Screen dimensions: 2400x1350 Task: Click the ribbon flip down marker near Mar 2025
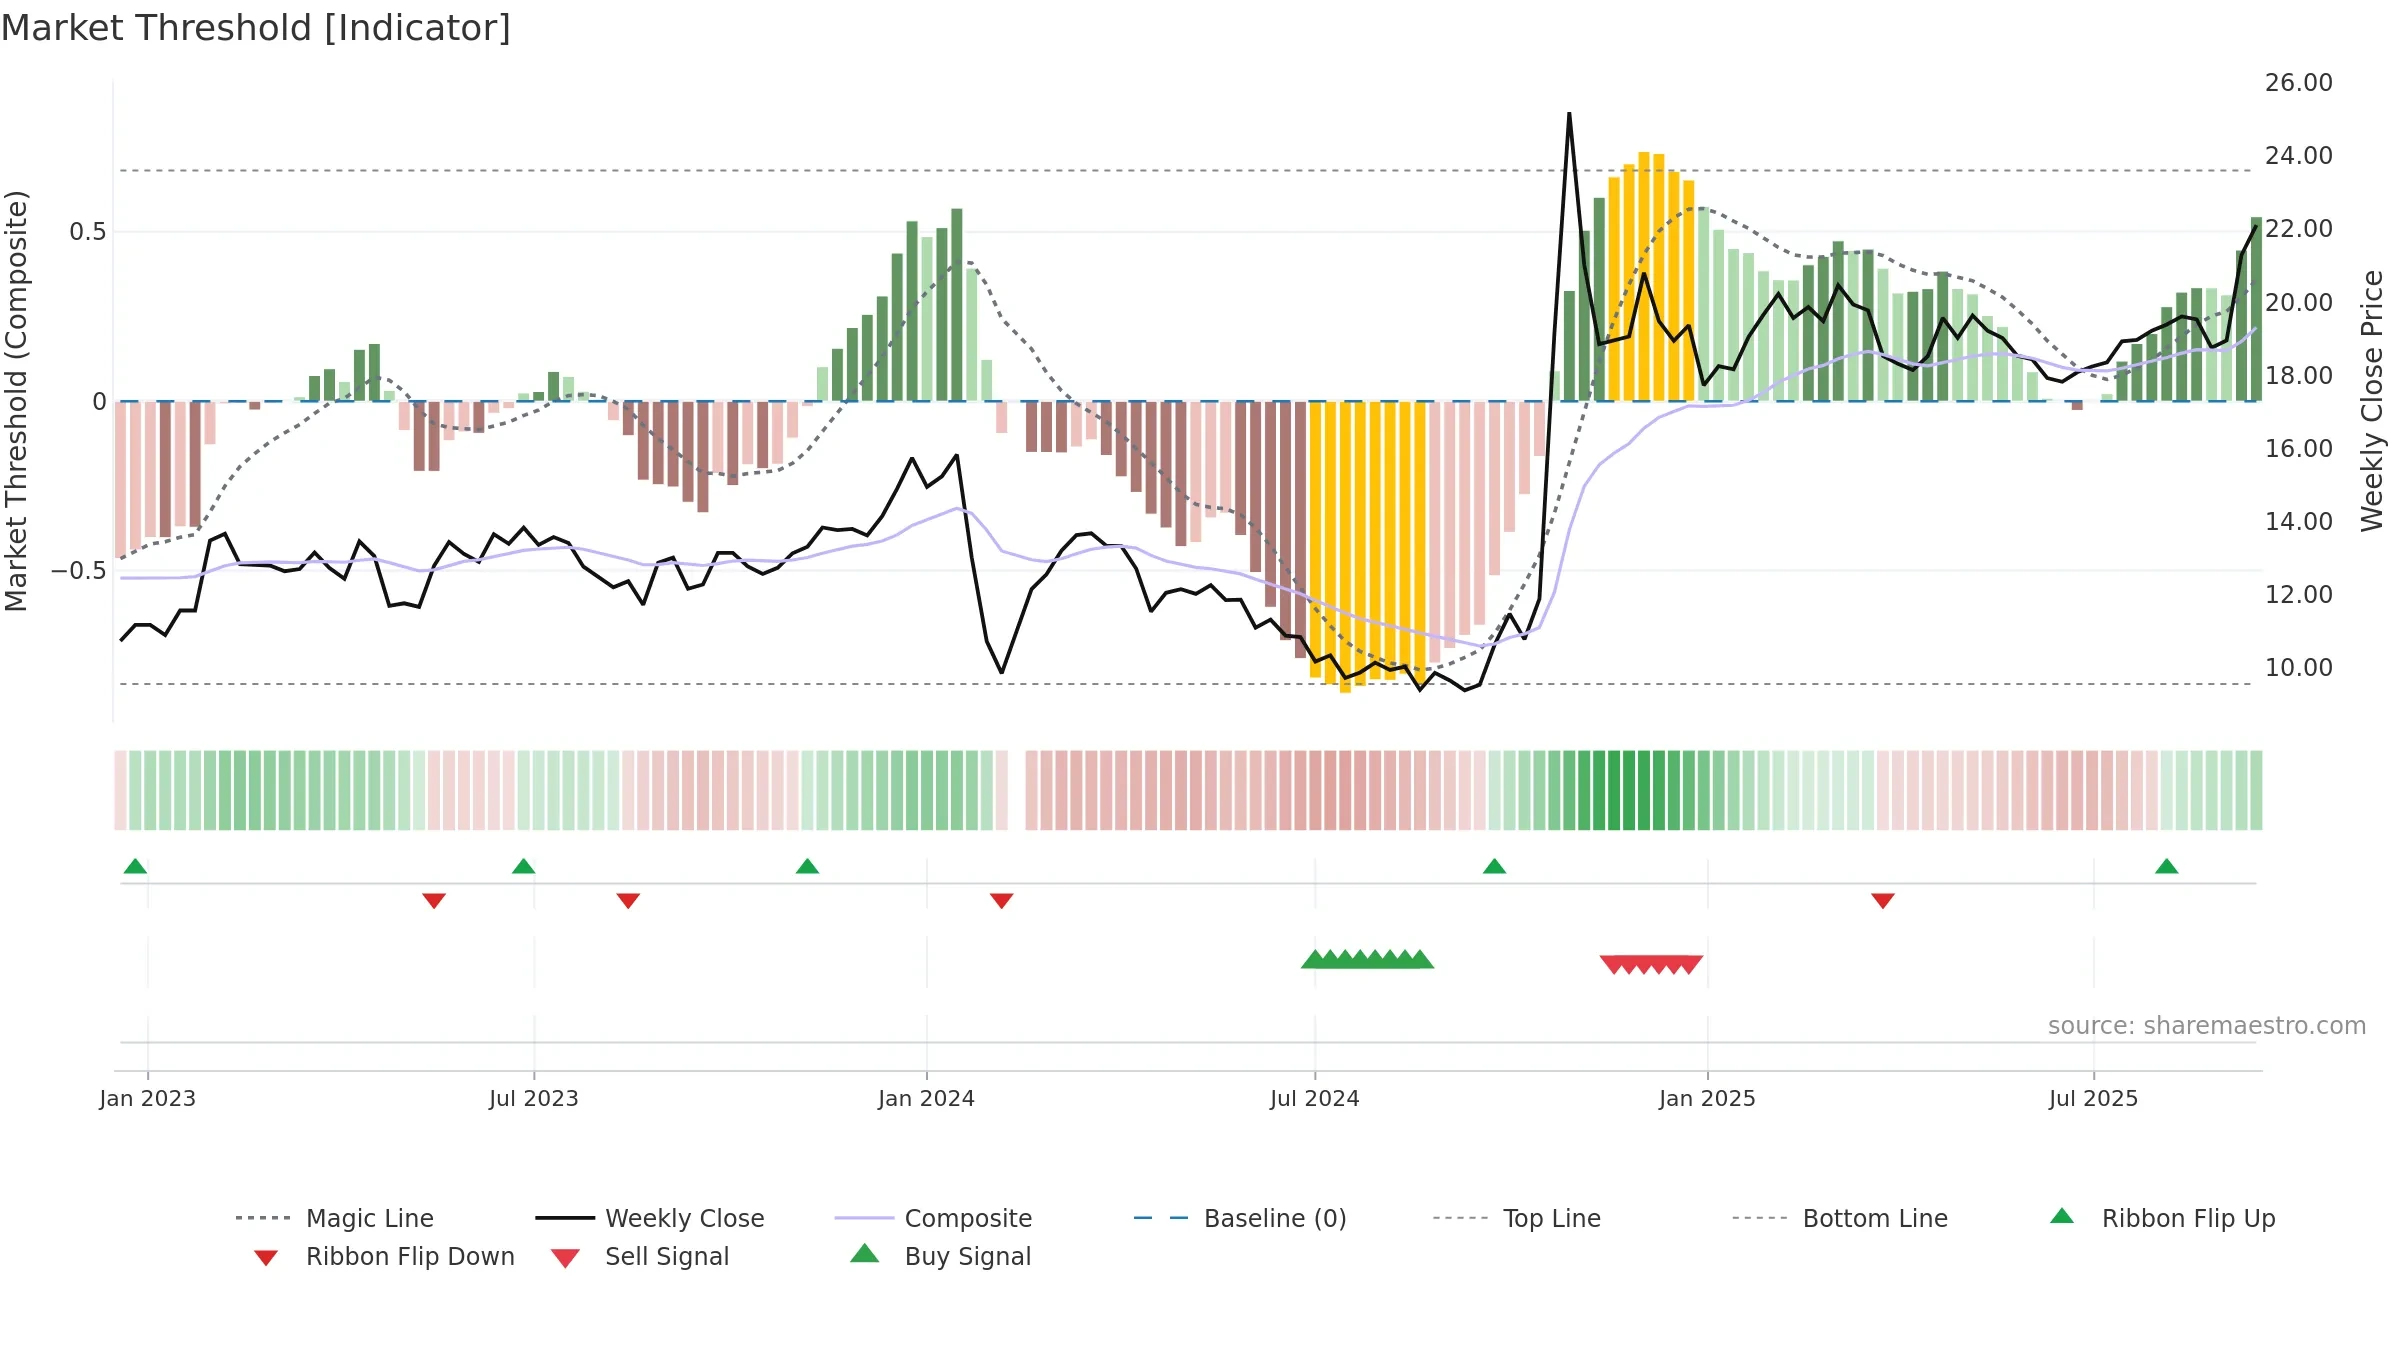tap(1883, 901)
